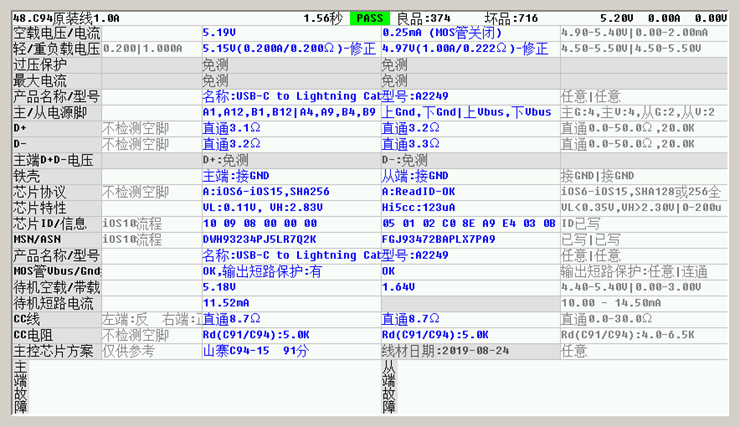Select the 山寨C94-15 91分 chip result

(256, 351)
